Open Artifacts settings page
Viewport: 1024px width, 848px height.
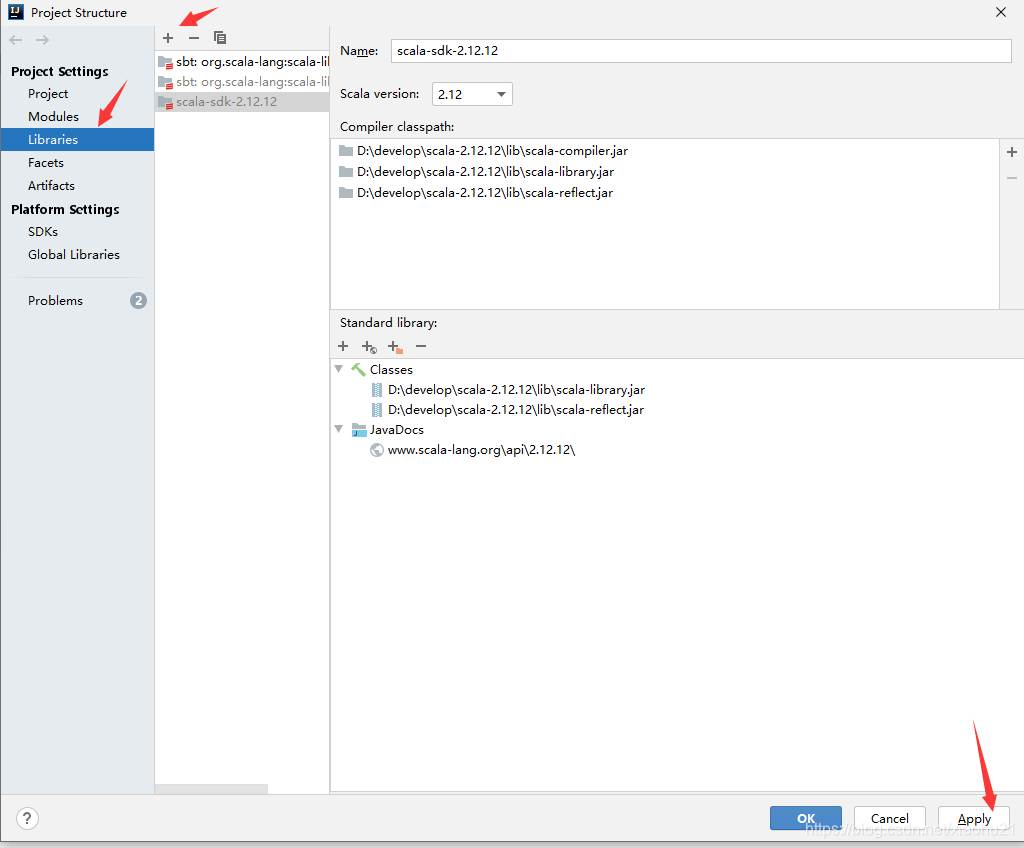click(51, 186)
